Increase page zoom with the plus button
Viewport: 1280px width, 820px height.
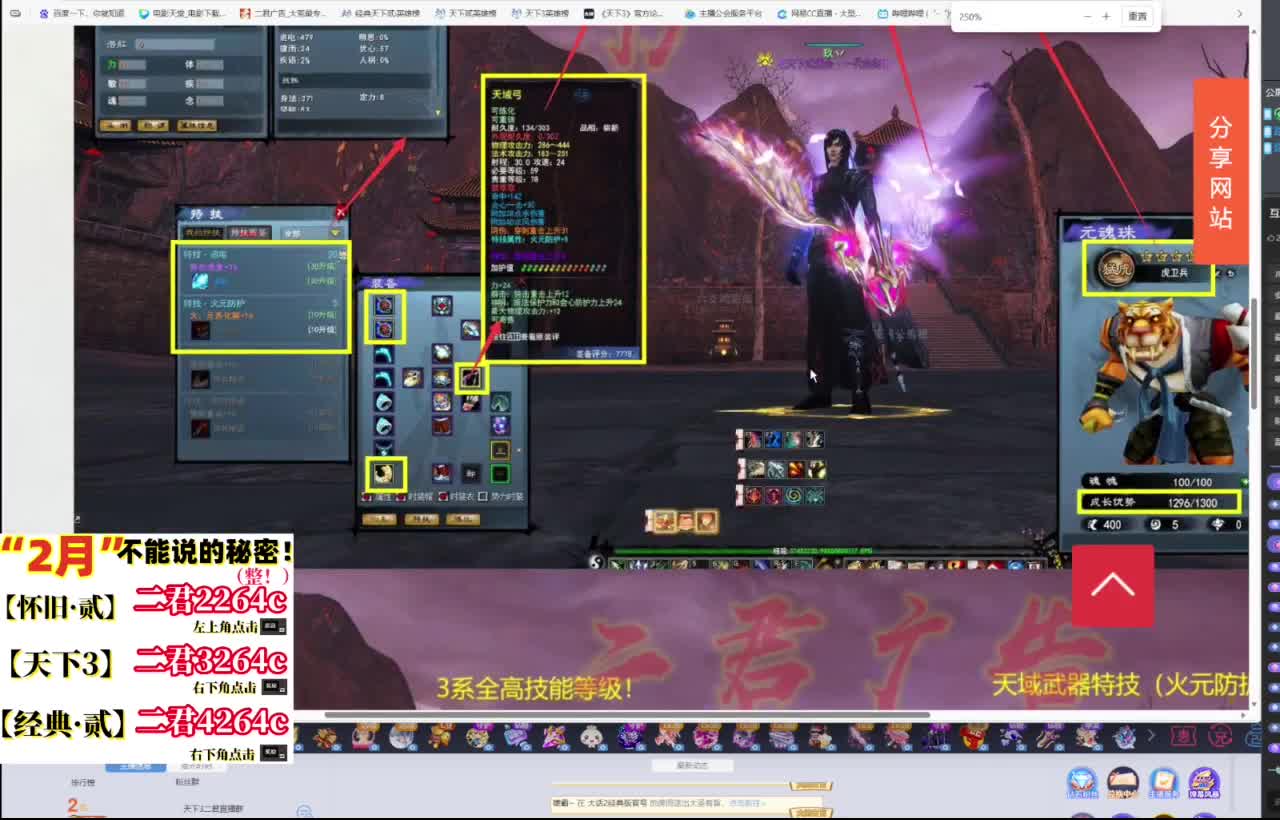coord(1106,17)
